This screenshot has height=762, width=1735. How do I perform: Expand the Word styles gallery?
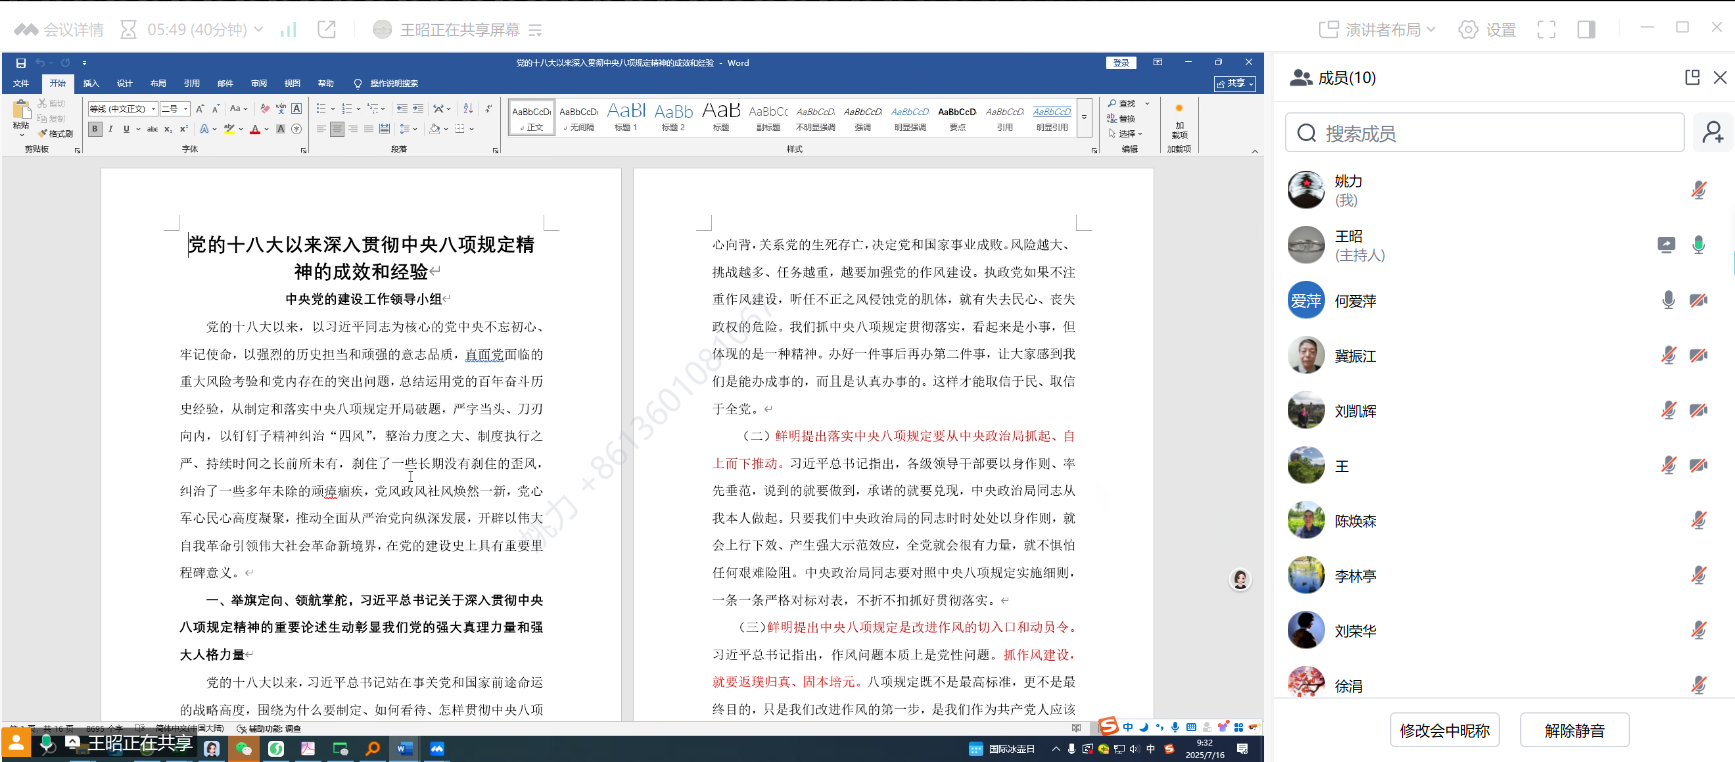1083,118
